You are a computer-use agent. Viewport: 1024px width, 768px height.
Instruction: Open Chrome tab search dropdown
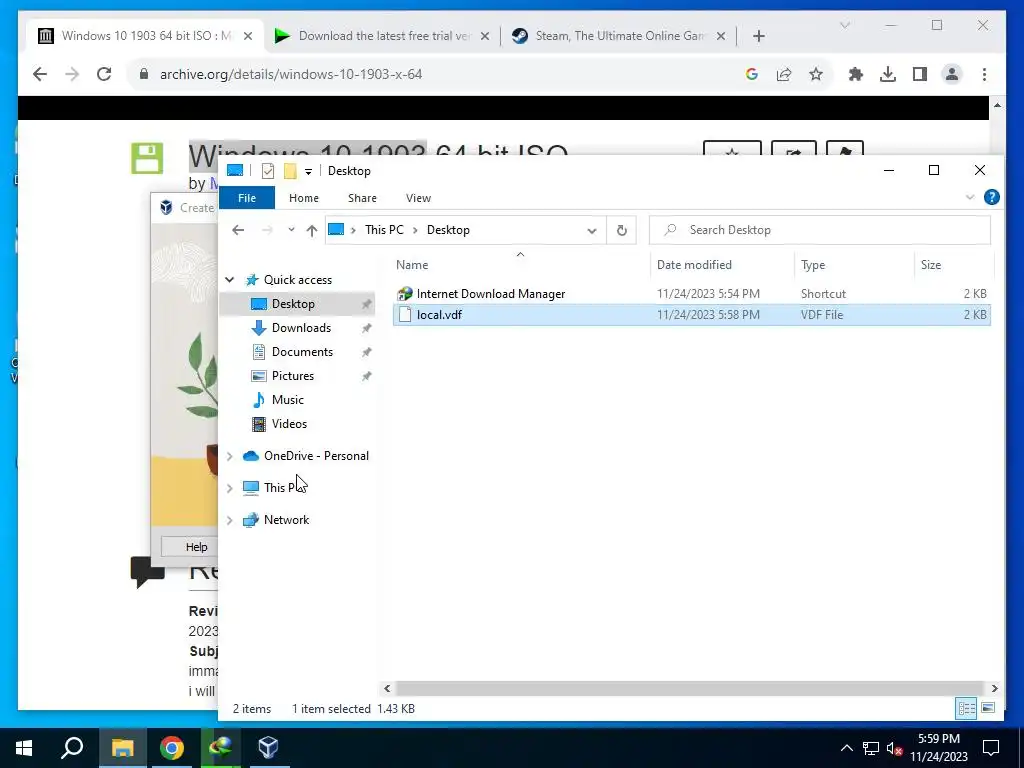(844, 25)
